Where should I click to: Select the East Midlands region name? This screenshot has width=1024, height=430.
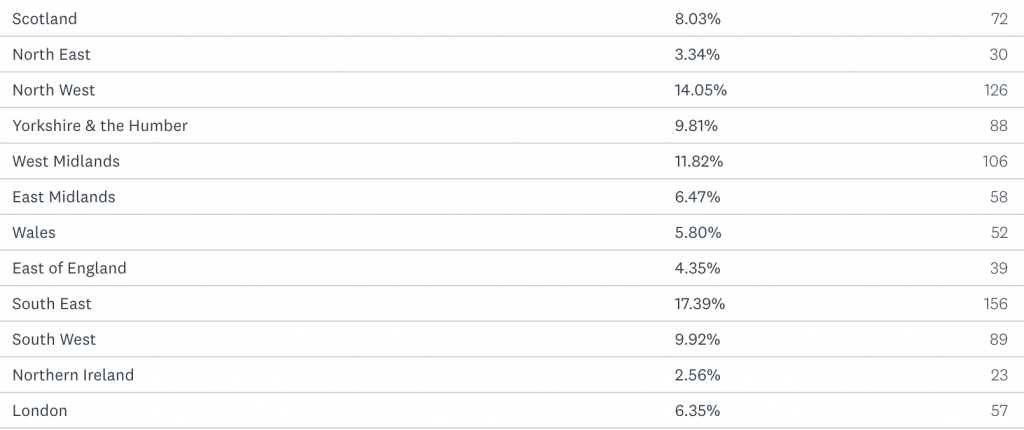(64, 197)
